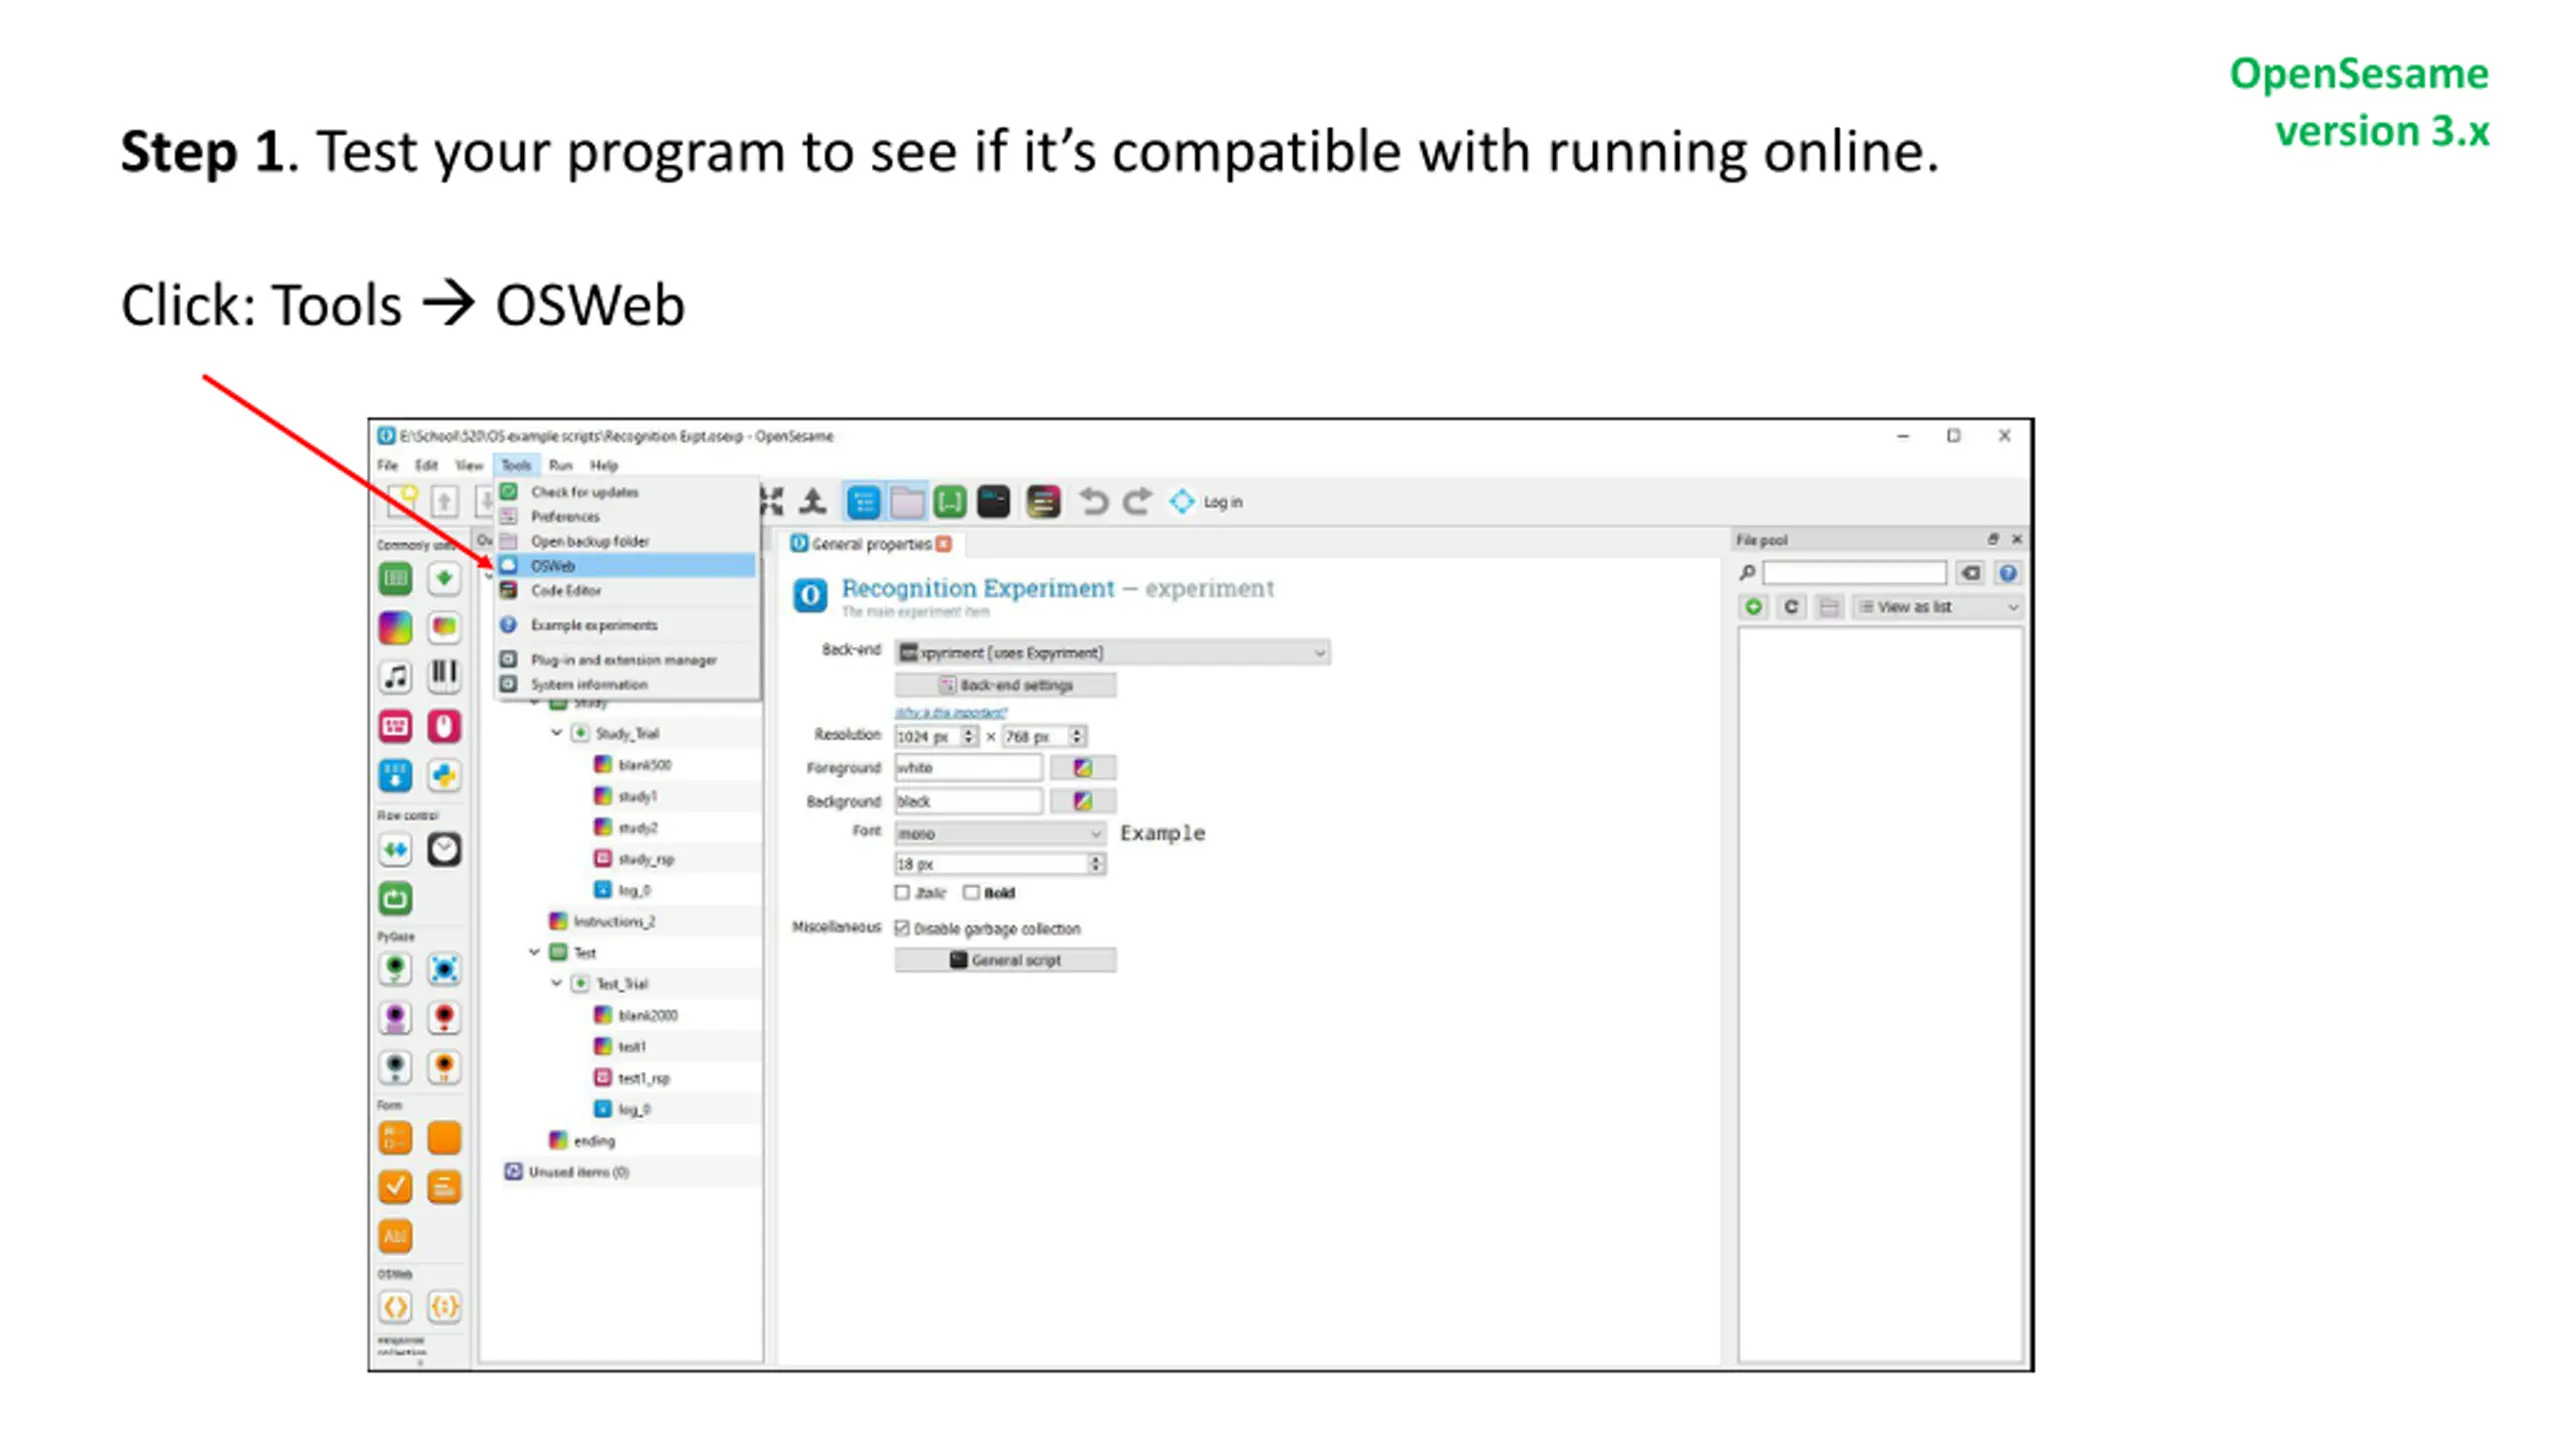Select the blue logger item icon

[395, 775]
